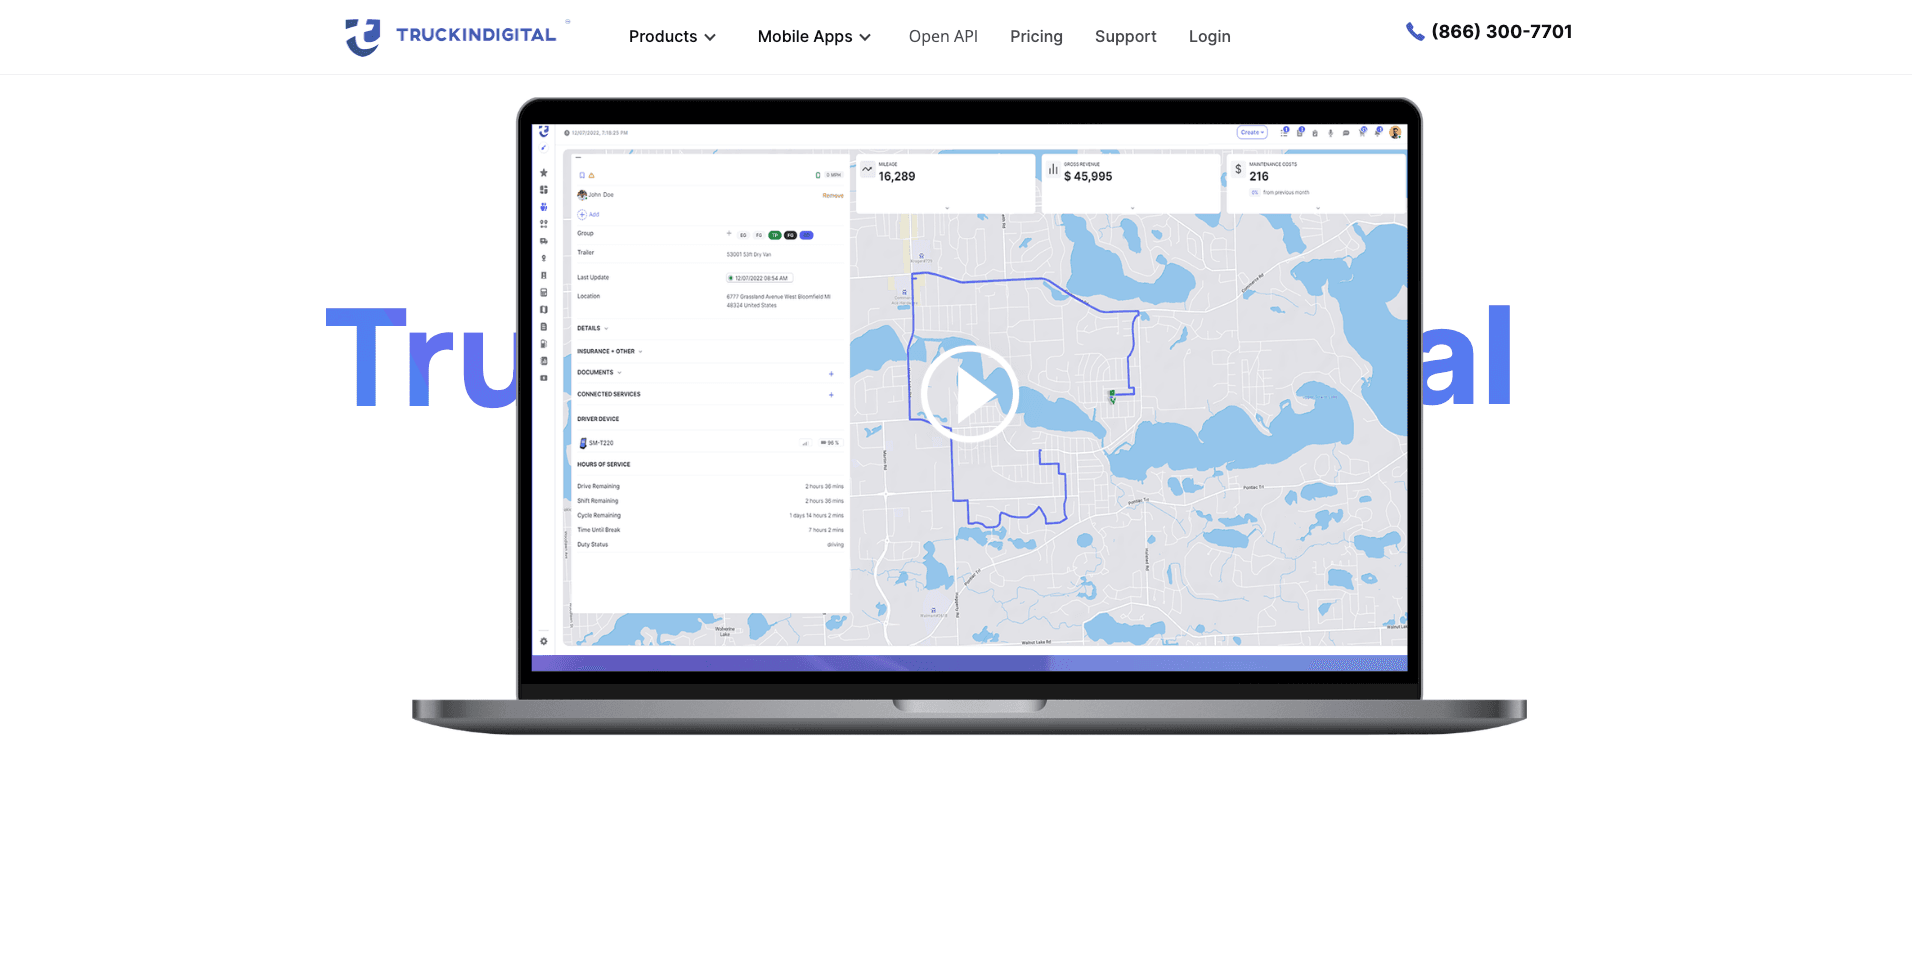Screen dimensions: 1912x956
Task: Click the settings gear in demo sidebar
Action: (x=544, y=641)
